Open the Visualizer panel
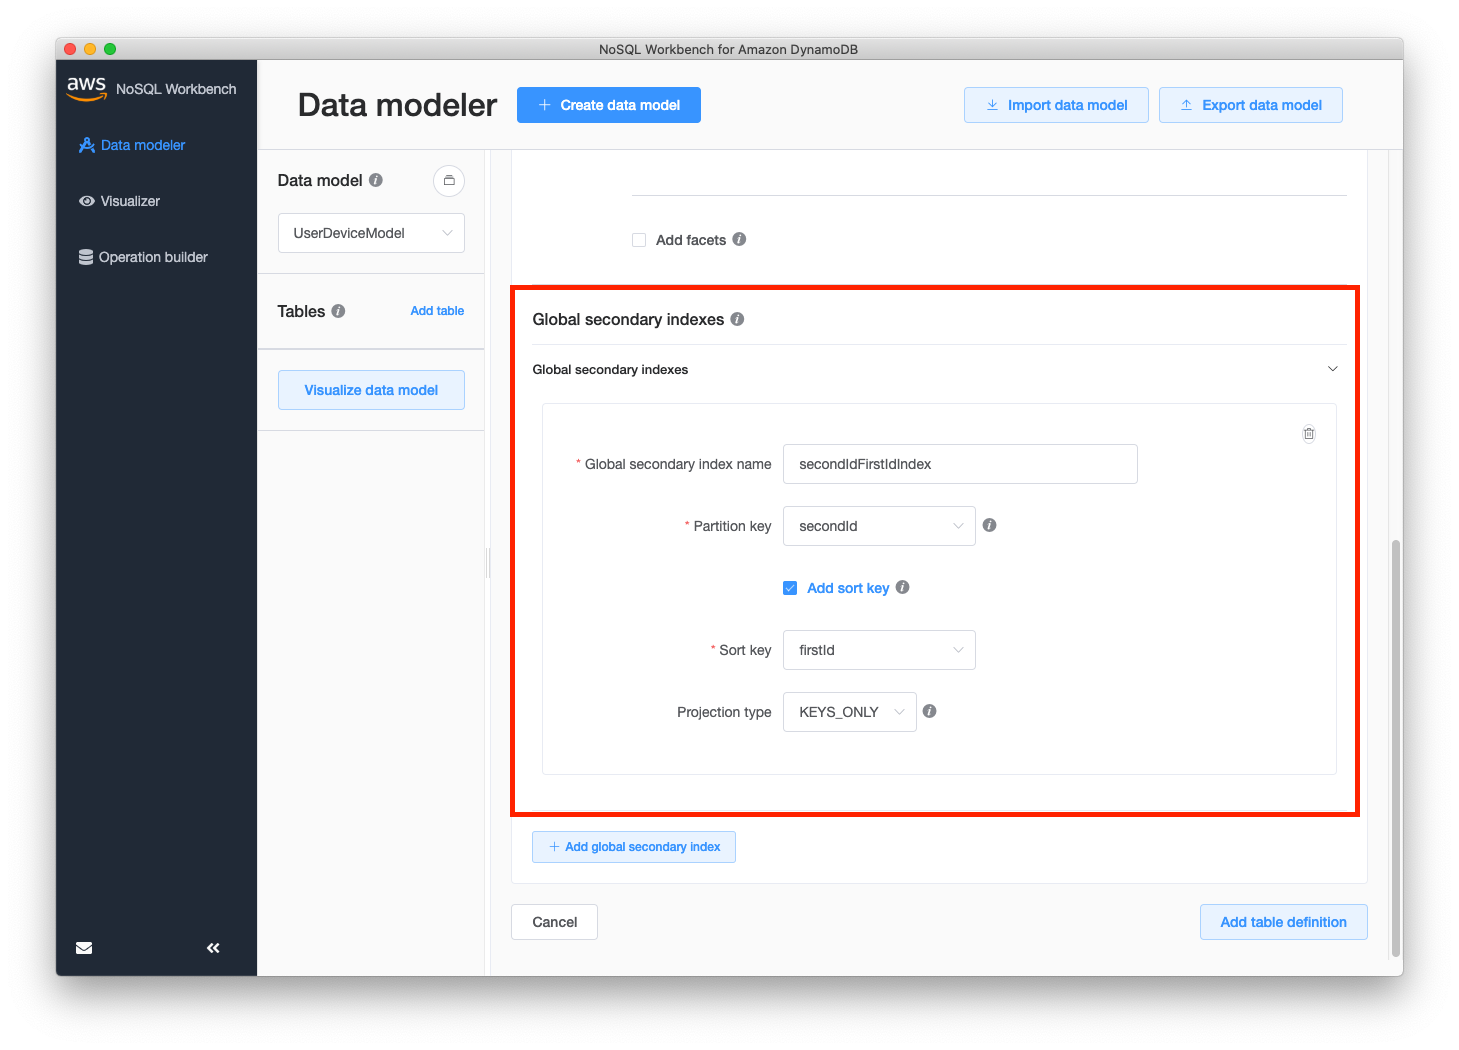 [129, 201]
